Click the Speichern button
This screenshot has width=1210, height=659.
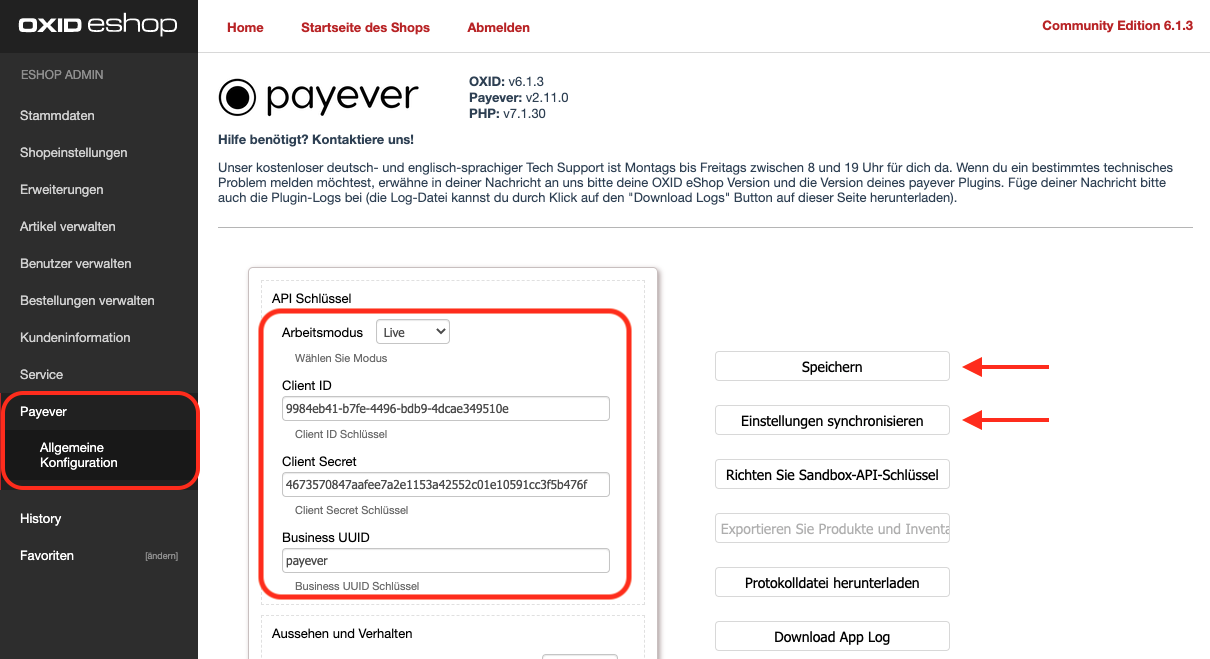832,367
